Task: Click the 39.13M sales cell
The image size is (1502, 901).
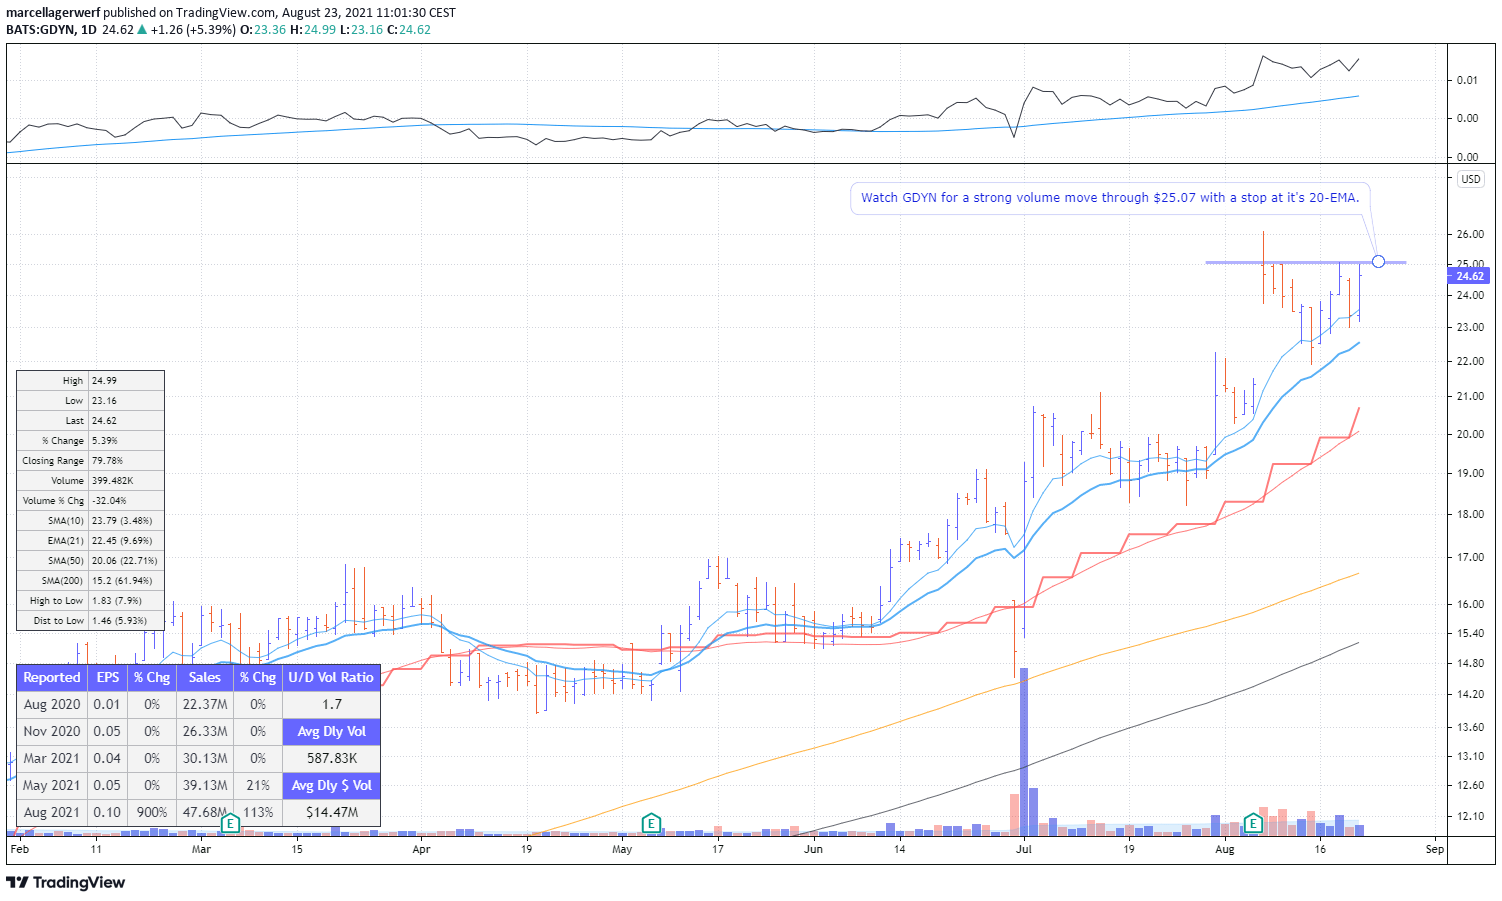Action: 205,785
